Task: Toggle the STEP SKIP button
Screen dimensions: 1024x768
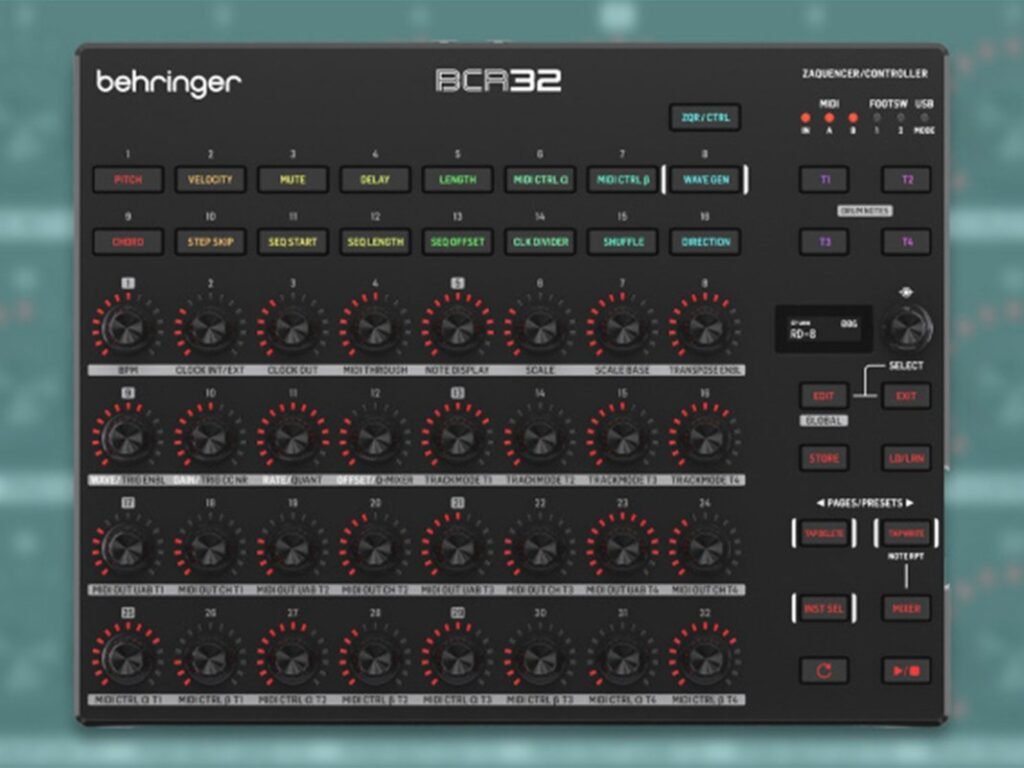Action: pyautogui.click(x=210, y=242)
